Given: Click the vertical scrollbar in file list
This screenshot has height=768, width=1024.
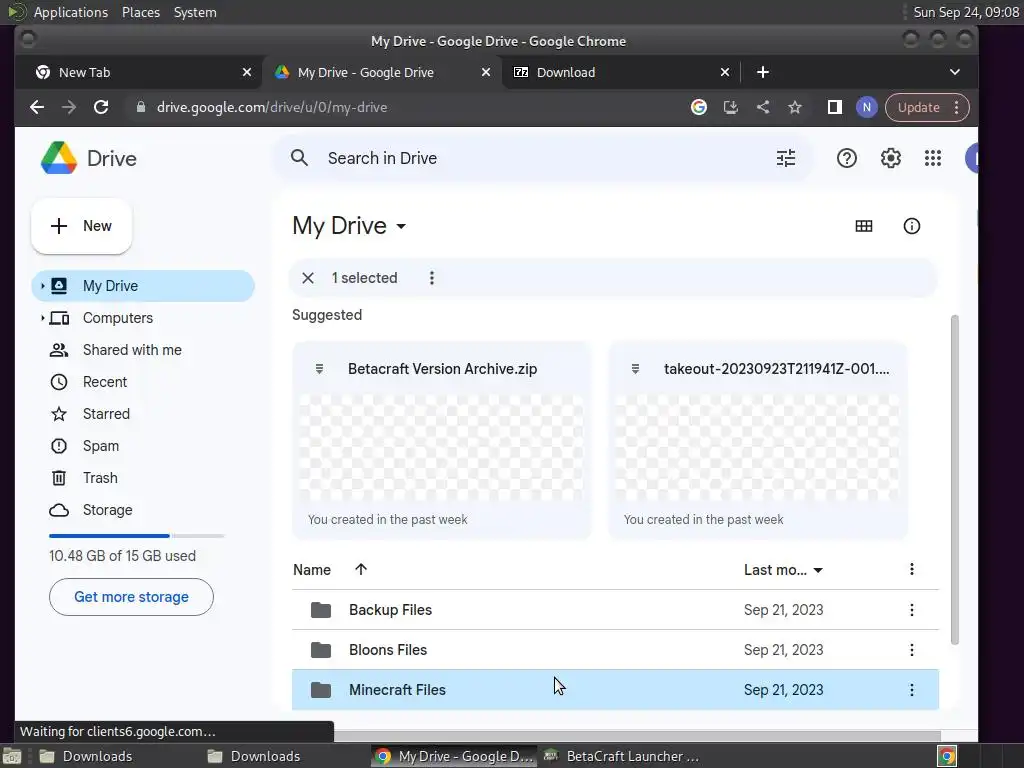Looking at the screenshot, I should [954, 480].
